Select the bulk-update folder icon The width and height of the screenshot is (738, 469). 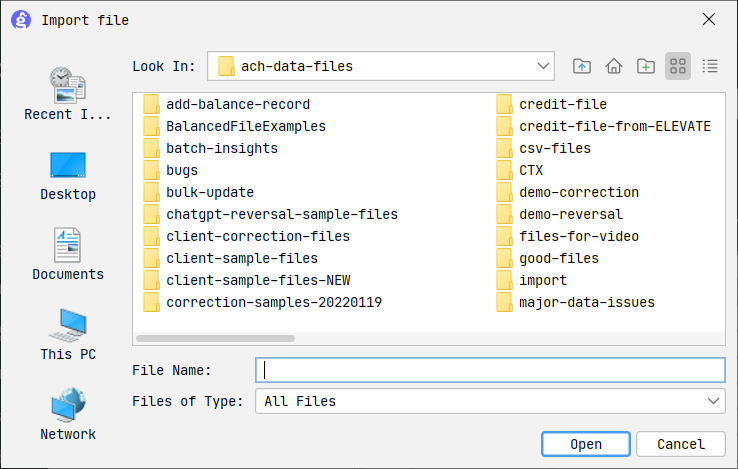click(151, 192)
